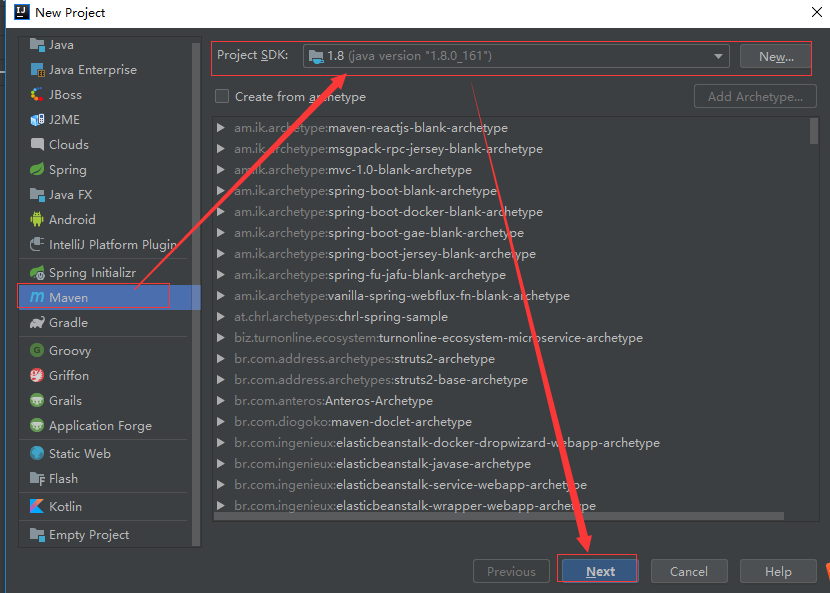Click the New... SDK button
The width and height of the screenshot is (830, 593).
tap(775, 56)
